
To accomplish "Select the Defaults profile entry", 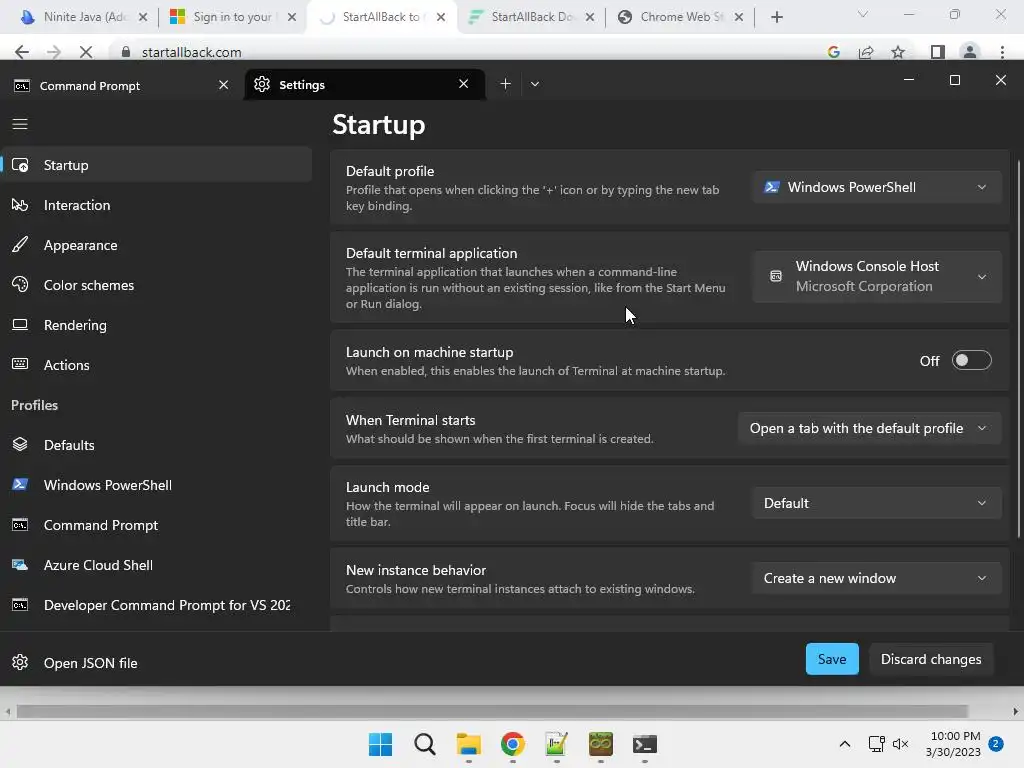I will [x=157, y=445].
